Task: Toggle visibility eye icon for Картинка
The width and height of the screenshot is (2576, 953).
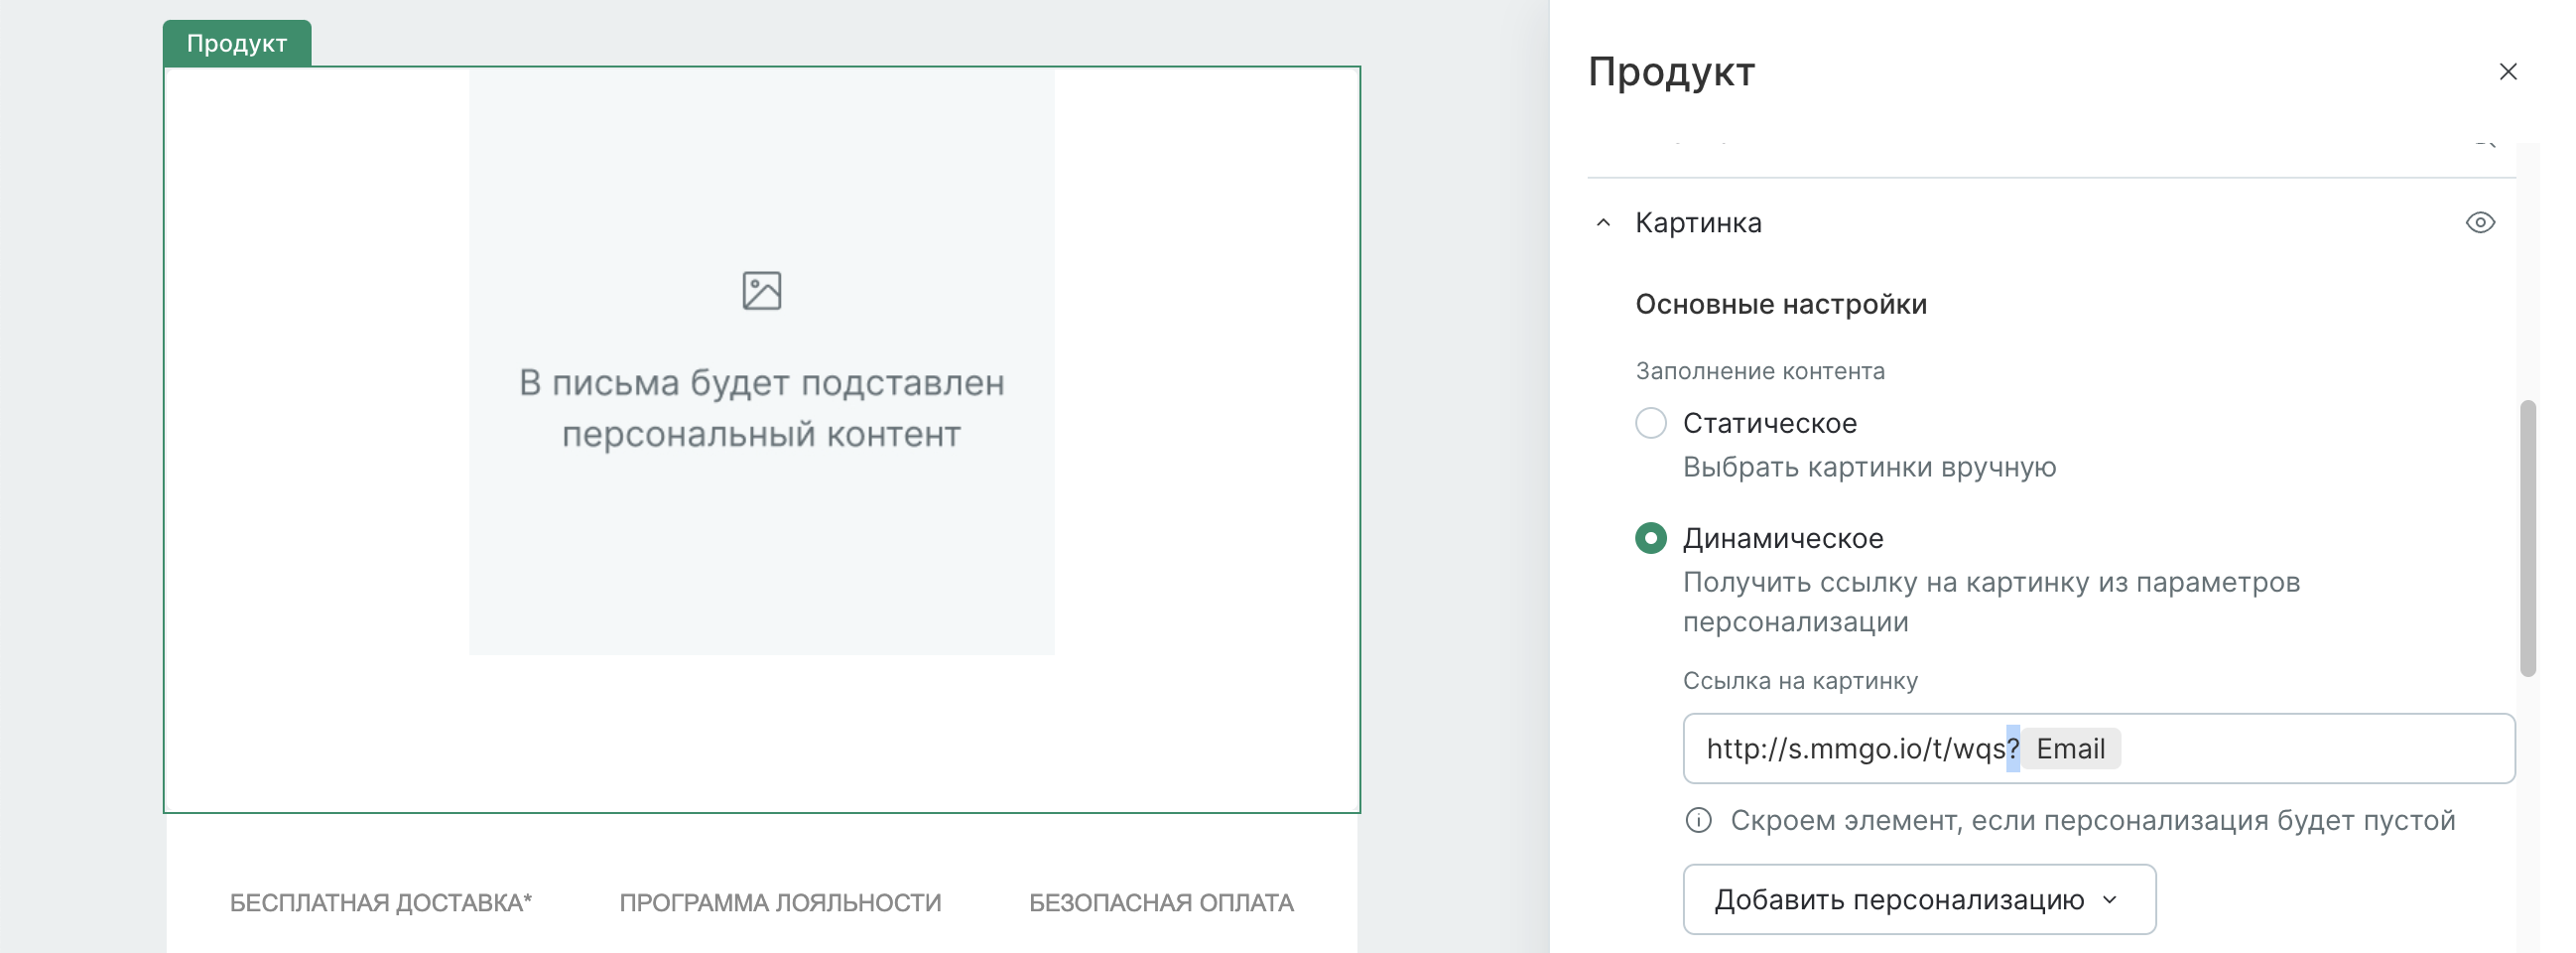Action: tap(2480, 222)
